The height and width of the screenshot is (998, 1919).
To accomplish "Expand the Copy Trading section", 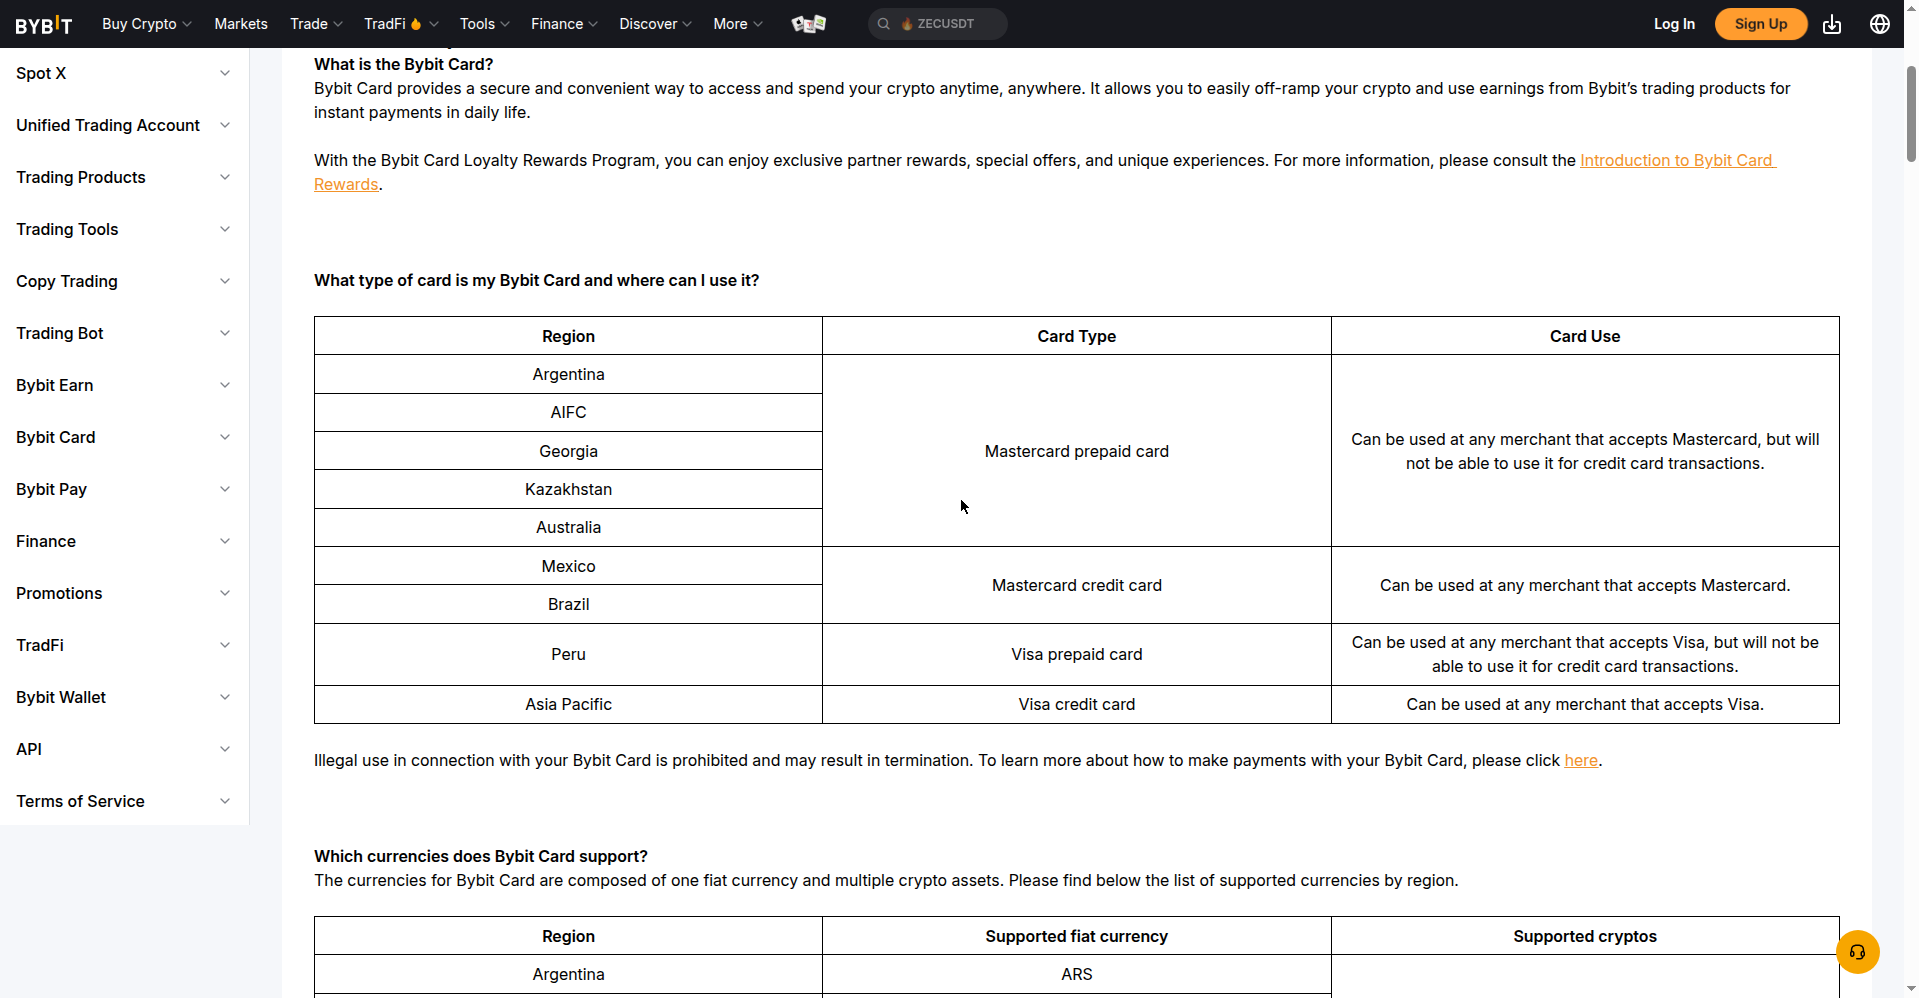I will [x=124, y=281].
